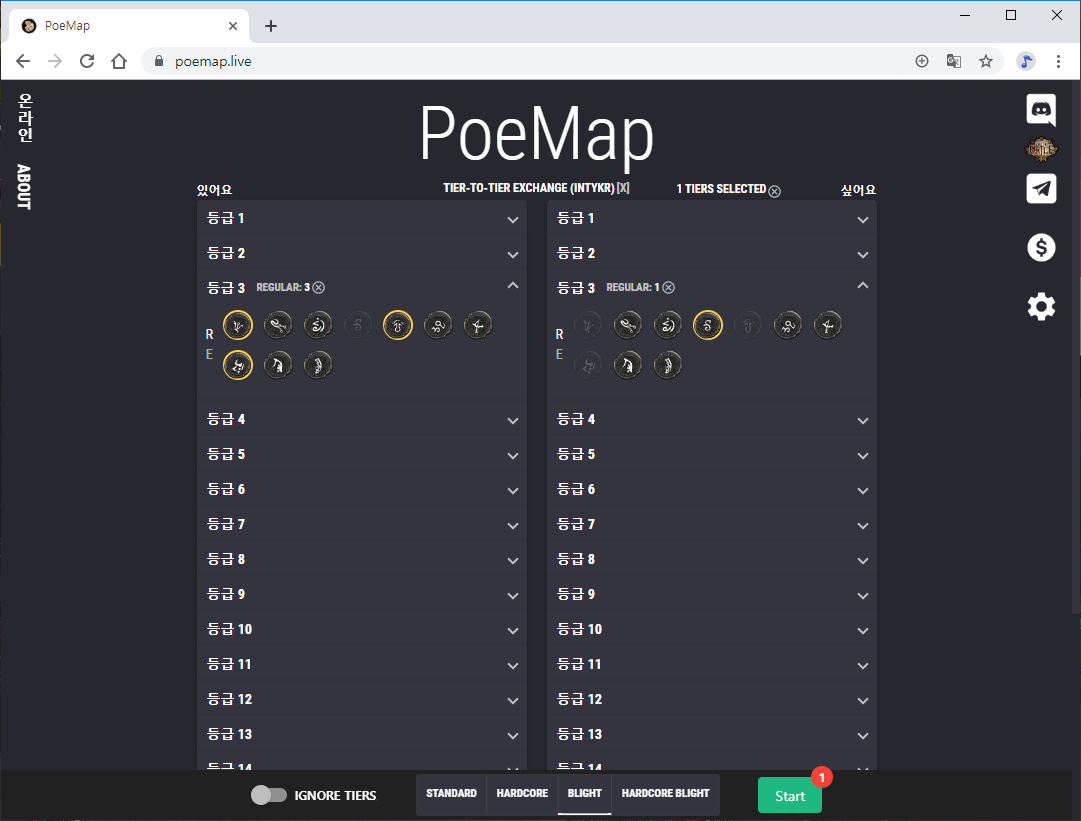Open the settings gear icon
The height and width of the screenshot is (821, 1081).
[1041, 306]
